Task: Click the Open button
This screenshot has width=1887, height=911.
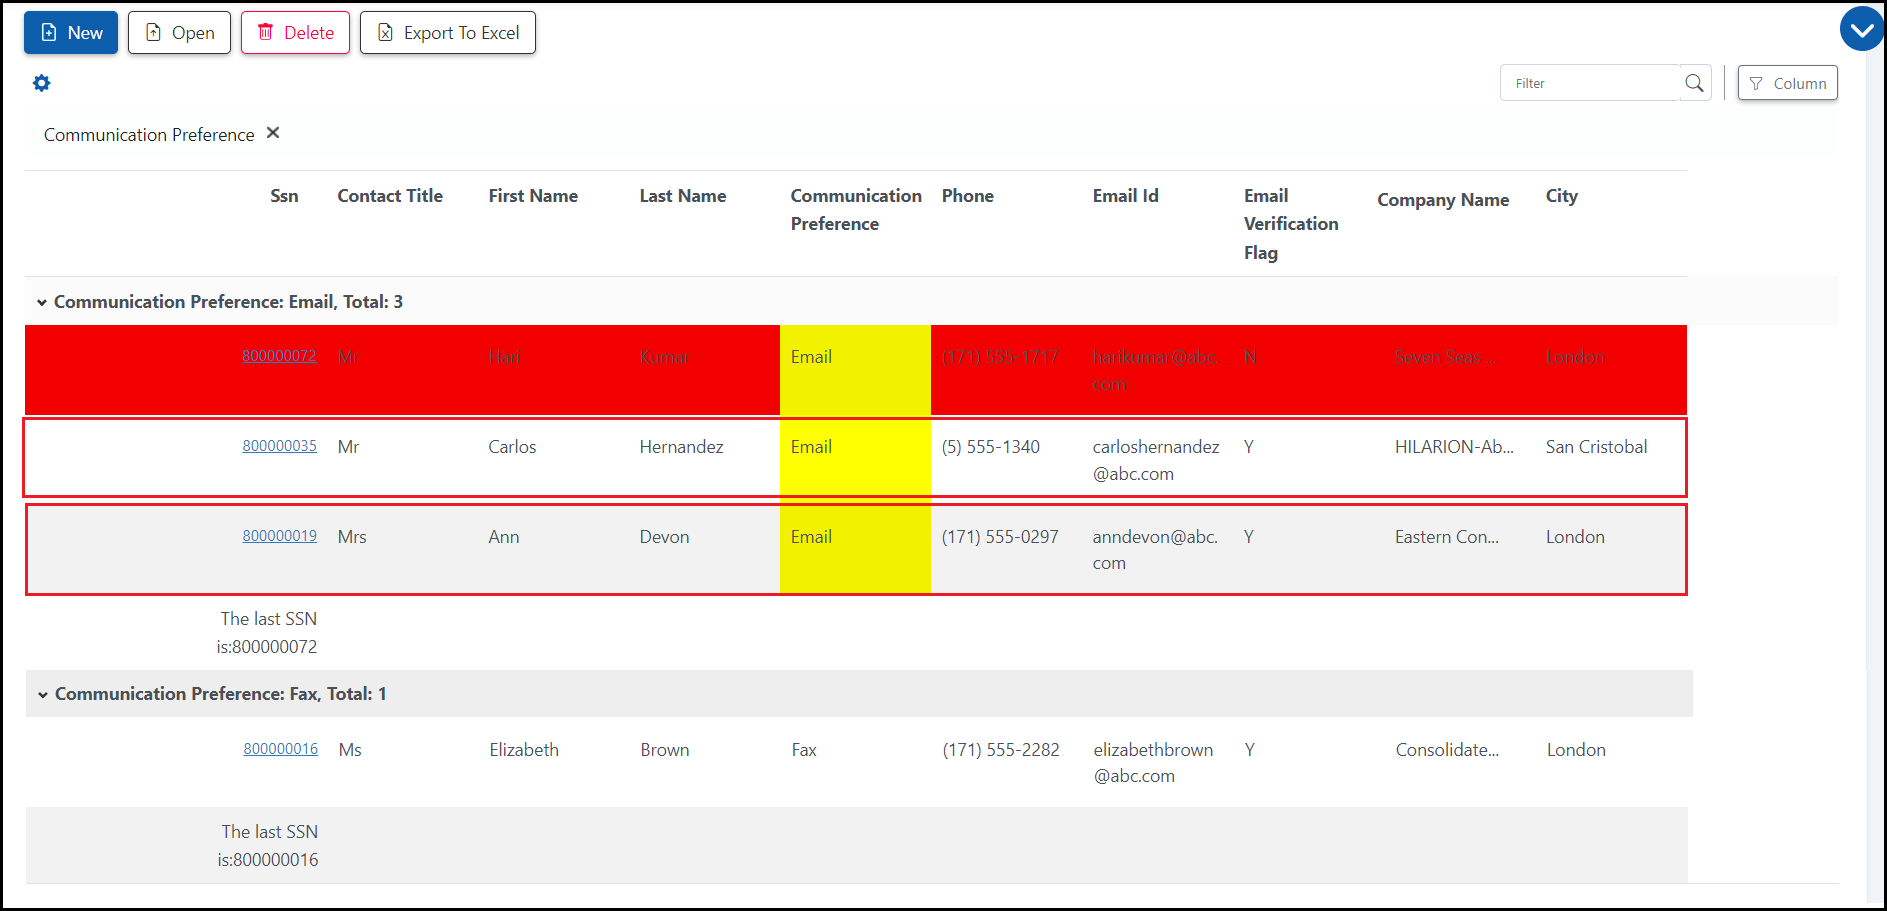Action: [179, 33]
